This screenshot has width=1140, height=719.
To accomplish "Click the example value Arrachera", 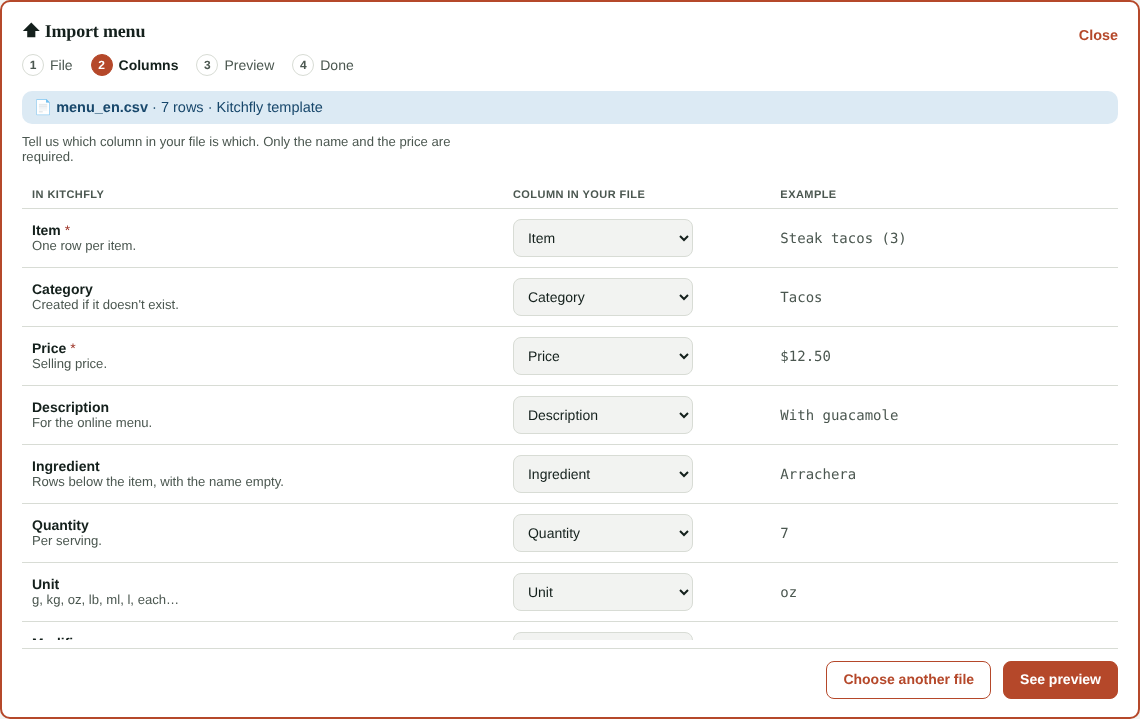I will click(818, 474).
